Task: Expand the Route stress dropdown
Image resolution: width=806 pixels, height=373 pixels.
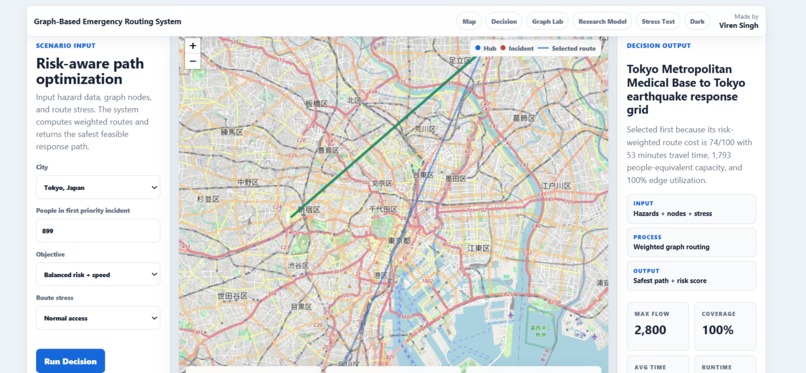Action: tap(98, 318)
